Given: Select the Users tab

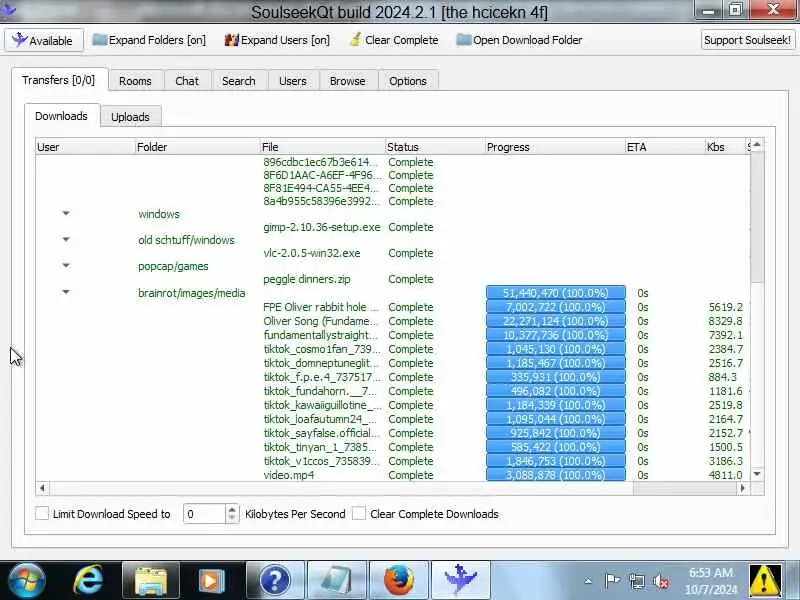Looking at the screenshot, I should click(293, 81).
